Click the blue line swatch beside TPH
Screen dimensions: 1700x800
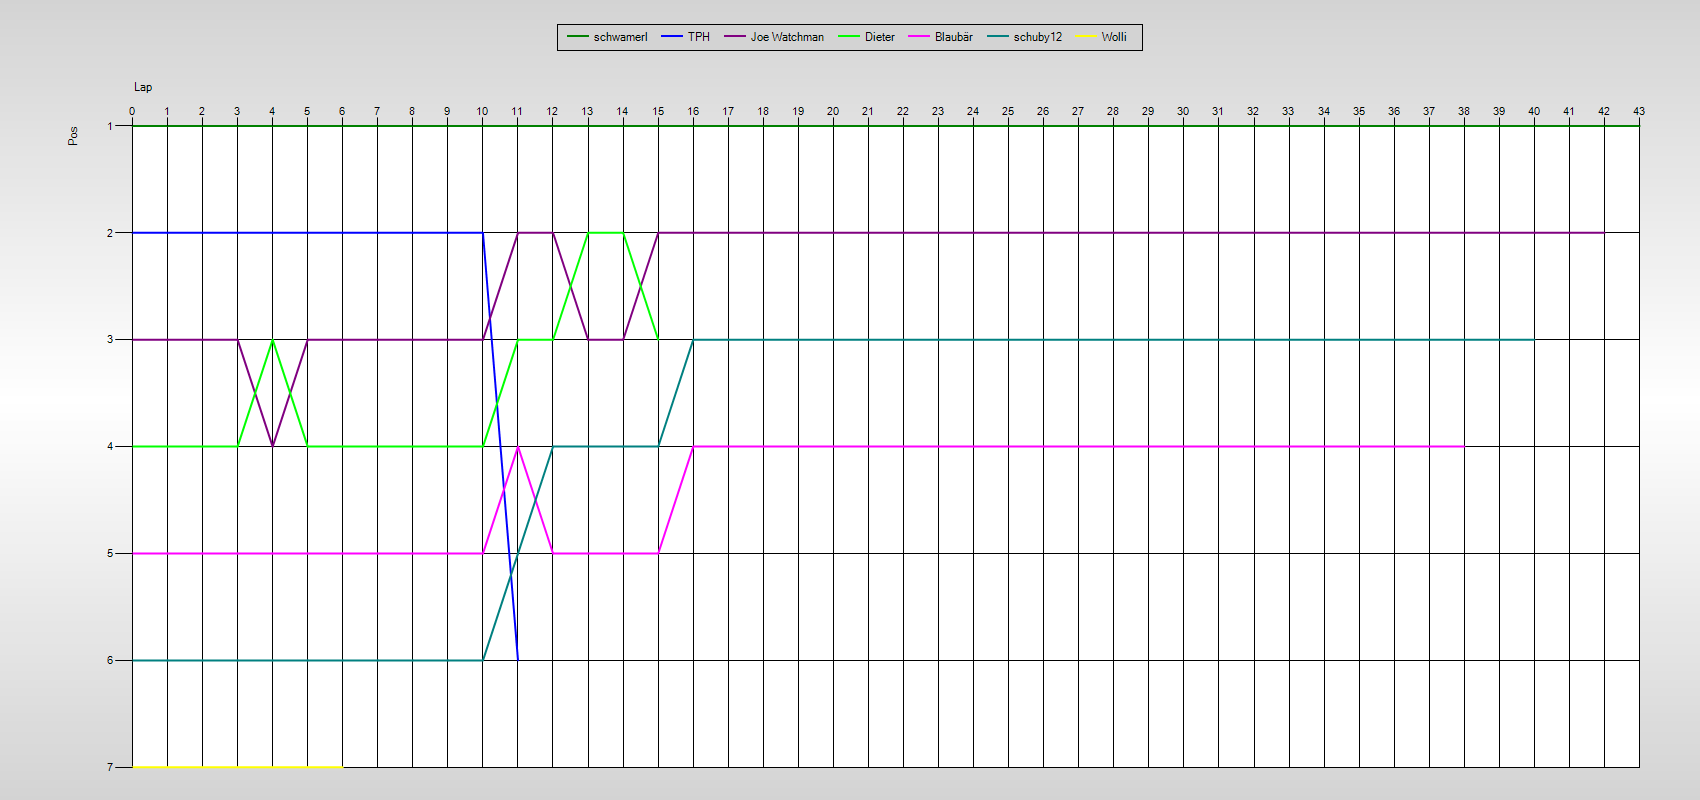coord(672,37)
